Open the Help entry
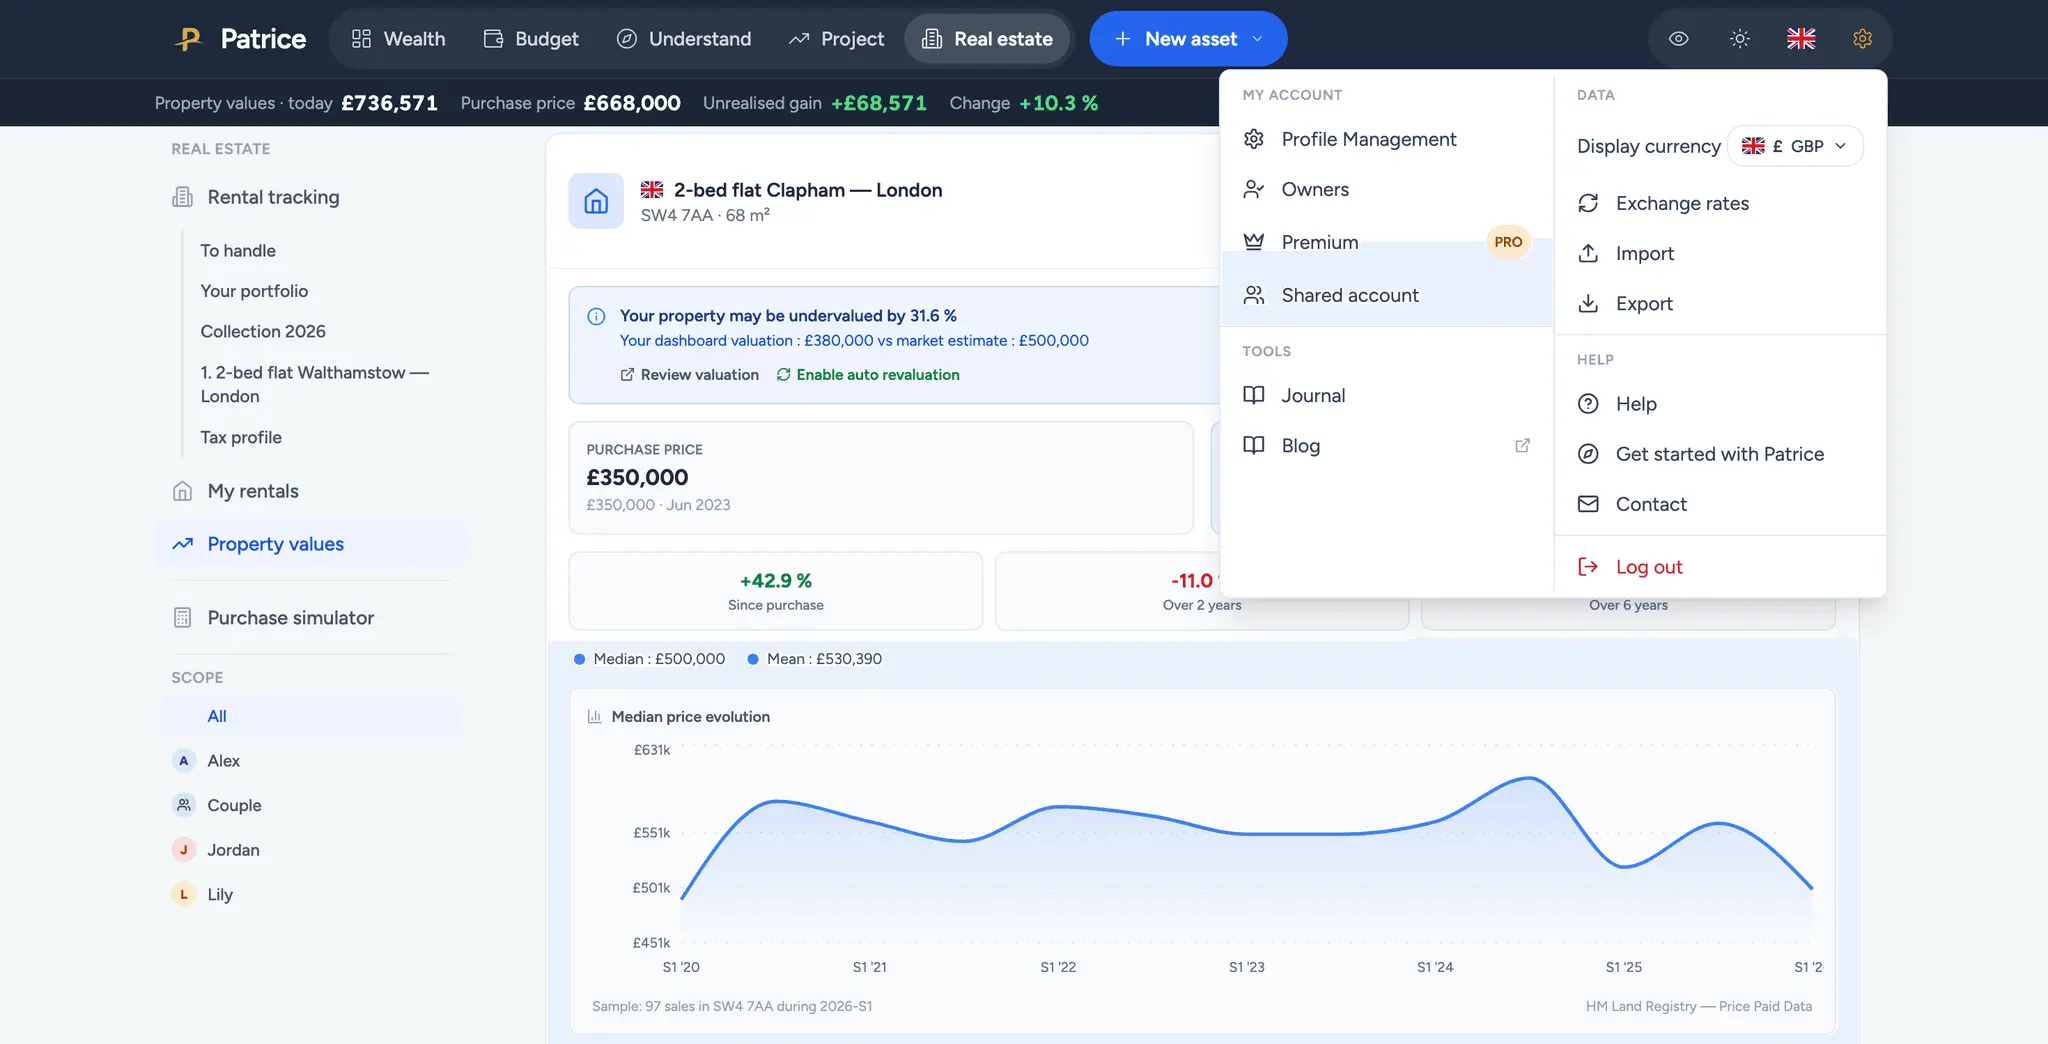Screen dimensions: 2048x1044 click(x=1719, y=404)
